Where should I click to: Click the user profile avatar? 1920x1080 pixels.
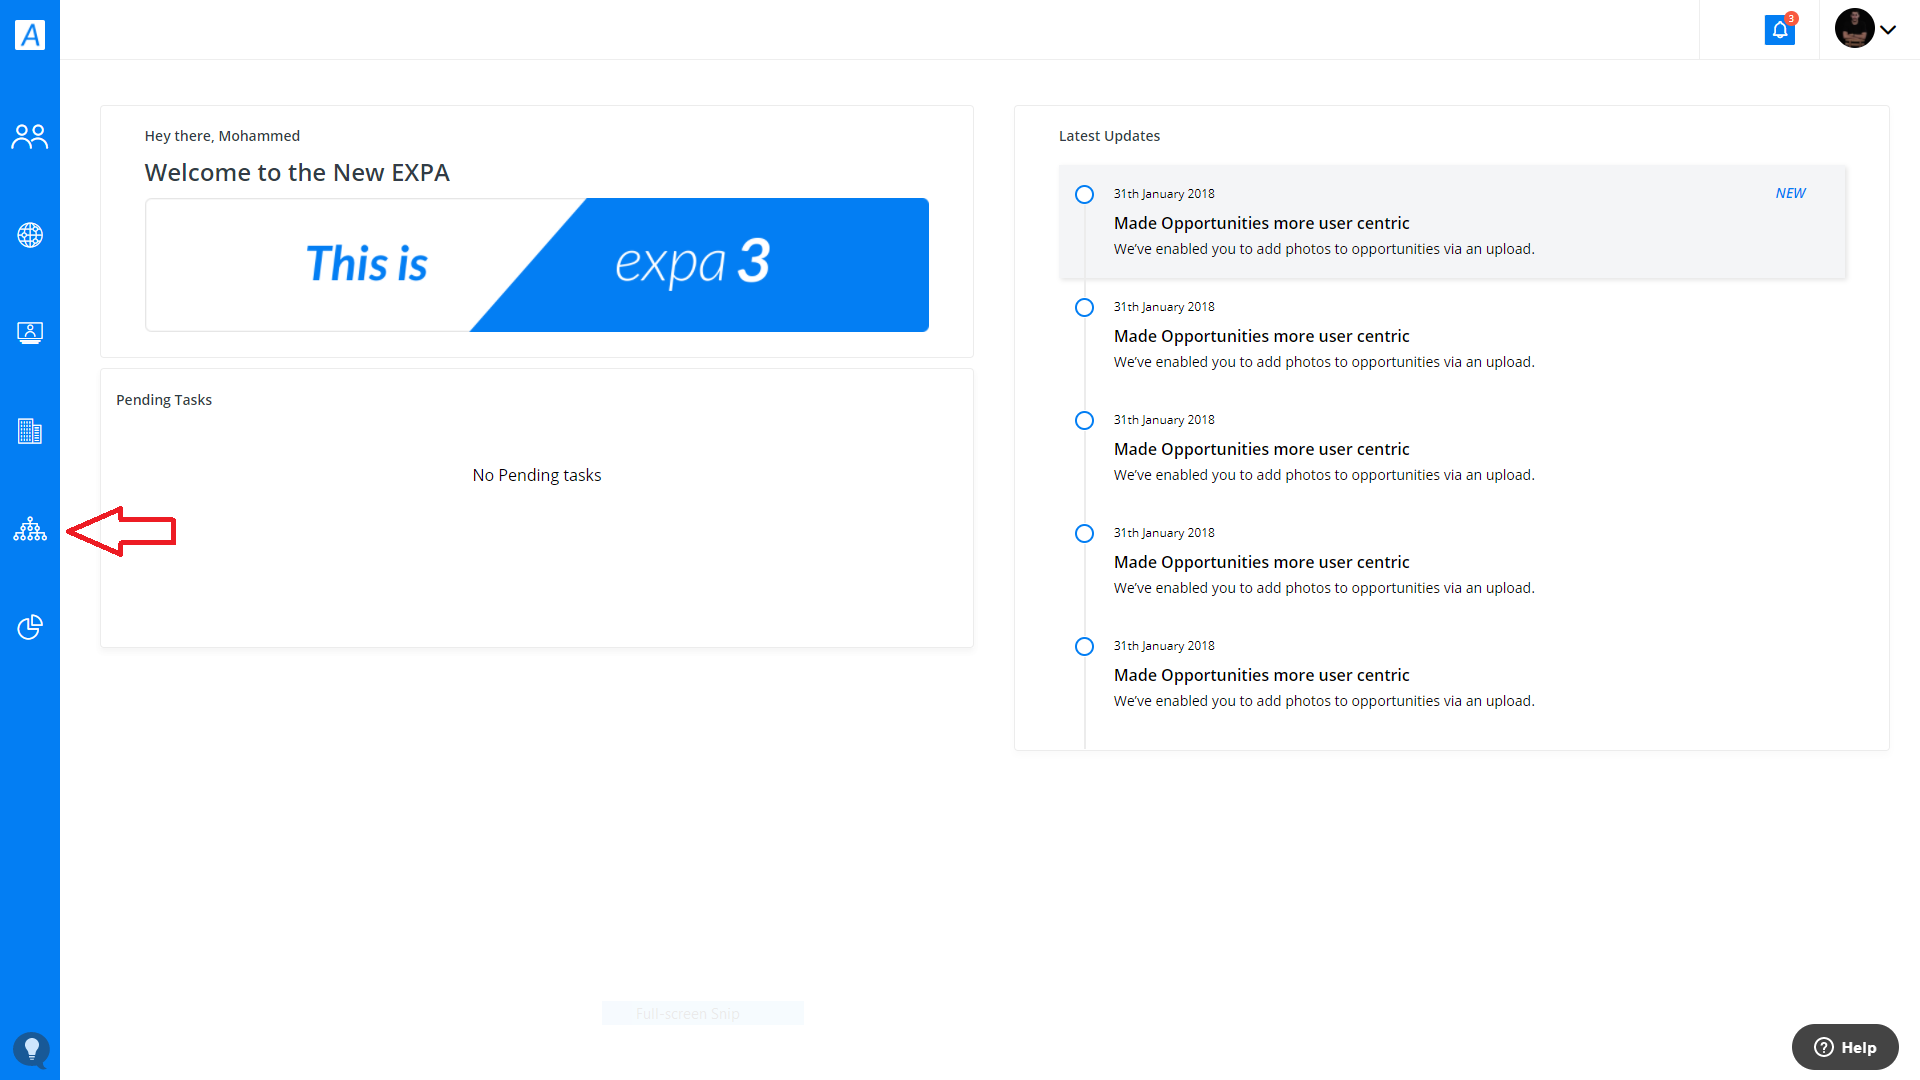coord(1854,29)
